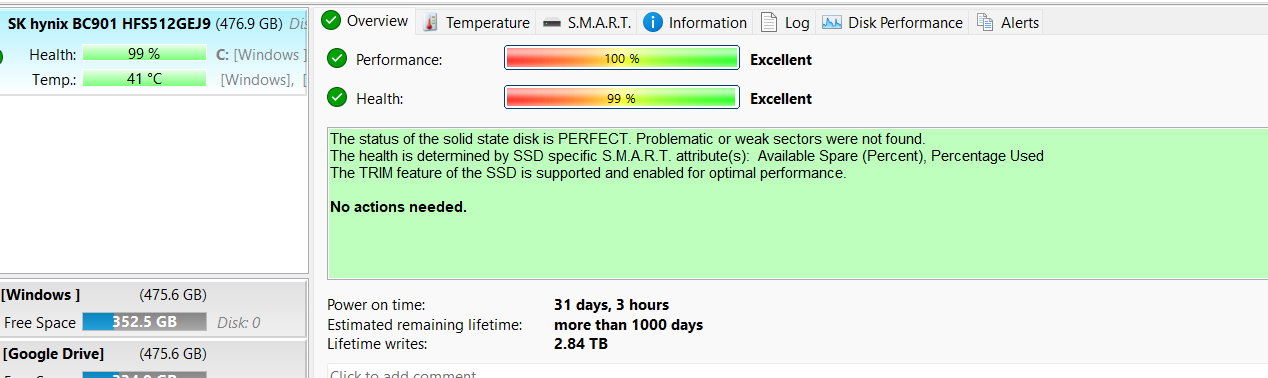The image size is (1268, 378).
Task: Open the Alerts tab
Action: tap(1008, 22)
